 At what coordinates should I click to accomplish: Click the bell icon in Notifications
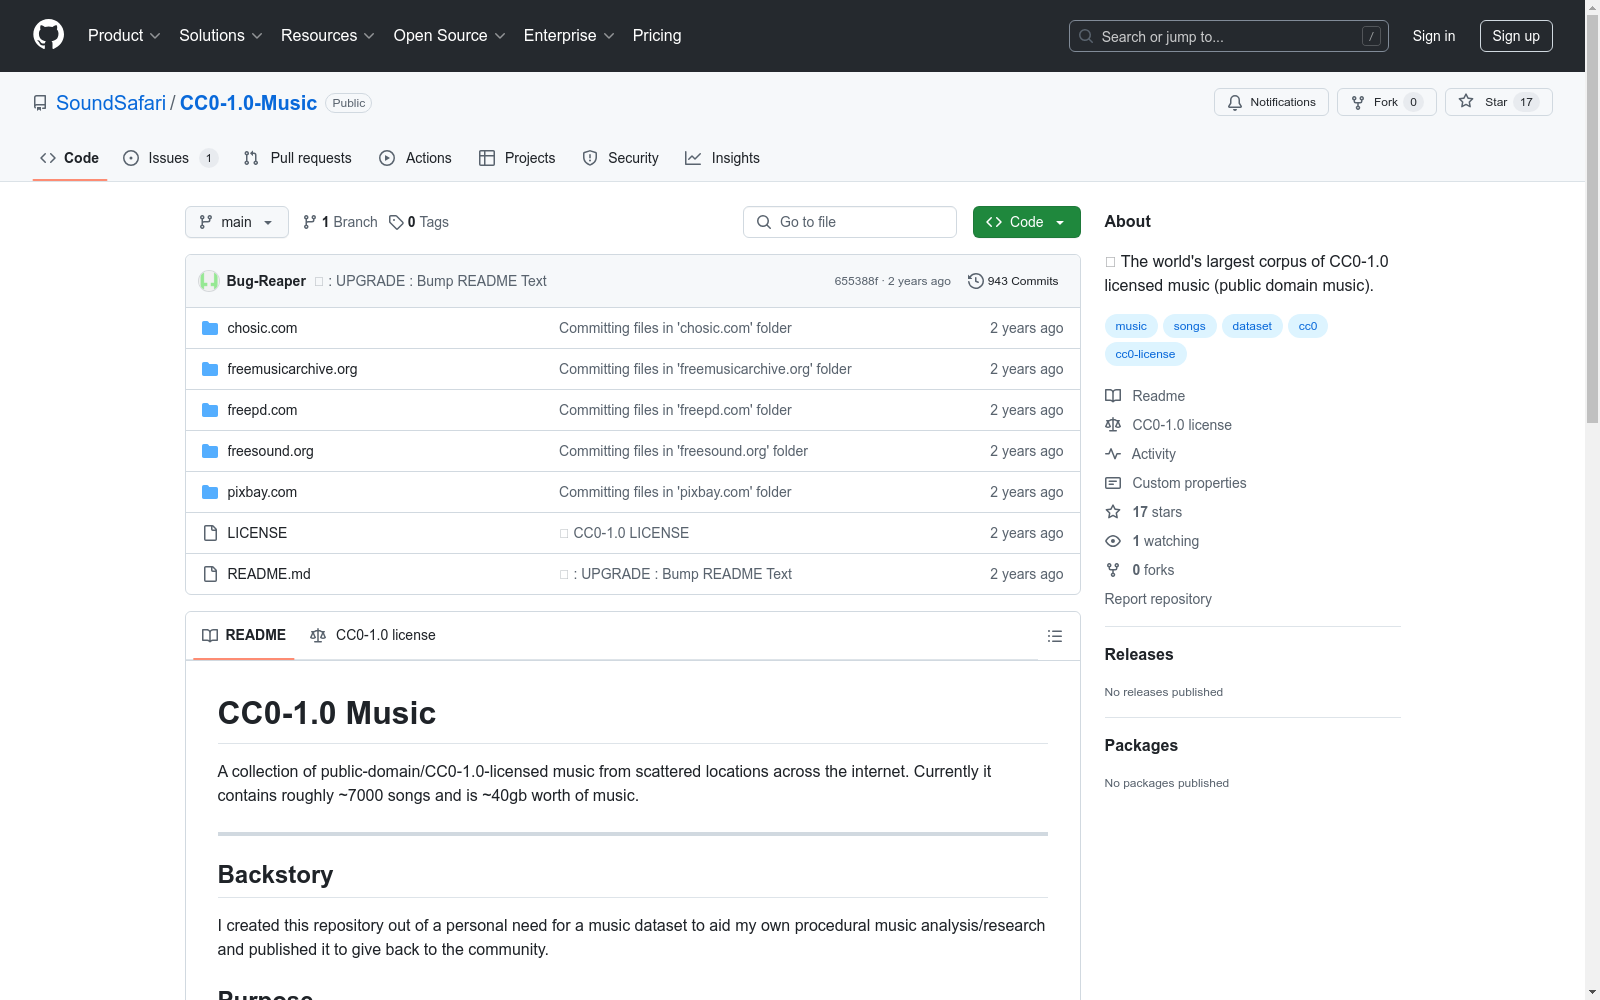pos(1235,102)
